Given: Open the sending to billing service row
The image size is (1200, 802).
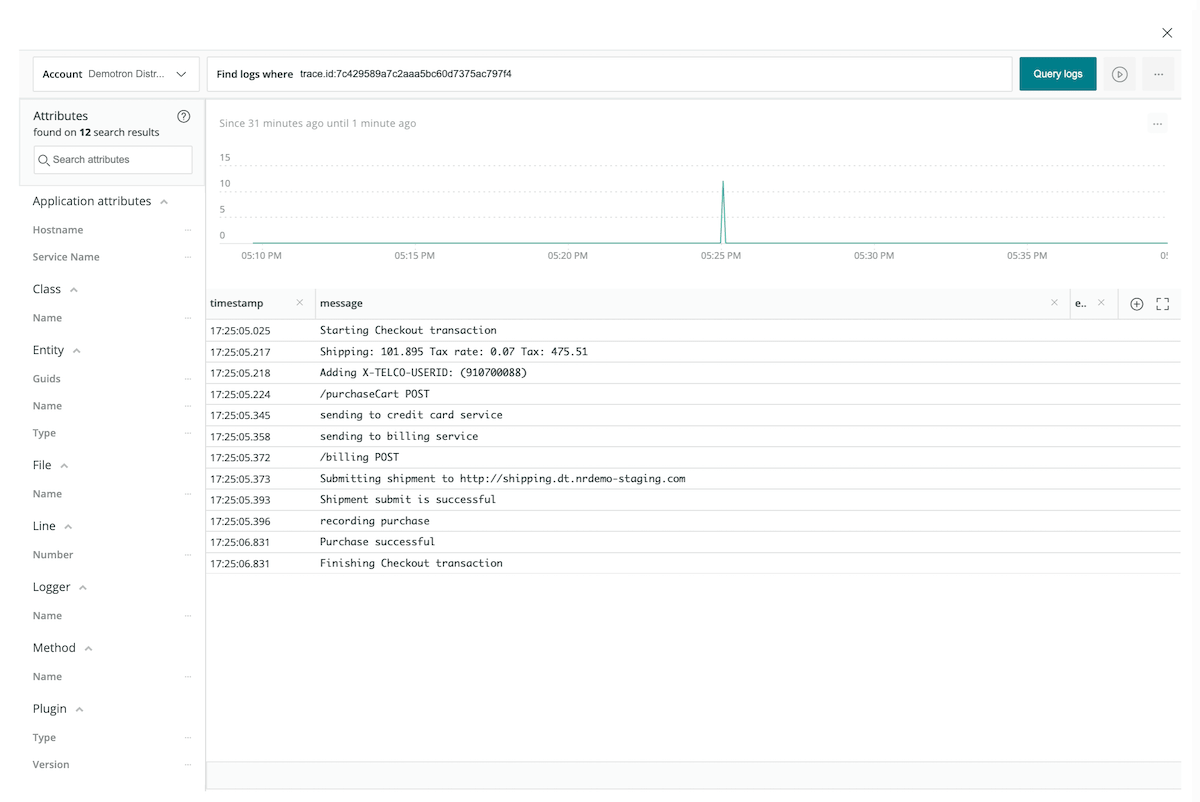Looking at the screenshot, I should click(693, 437).
